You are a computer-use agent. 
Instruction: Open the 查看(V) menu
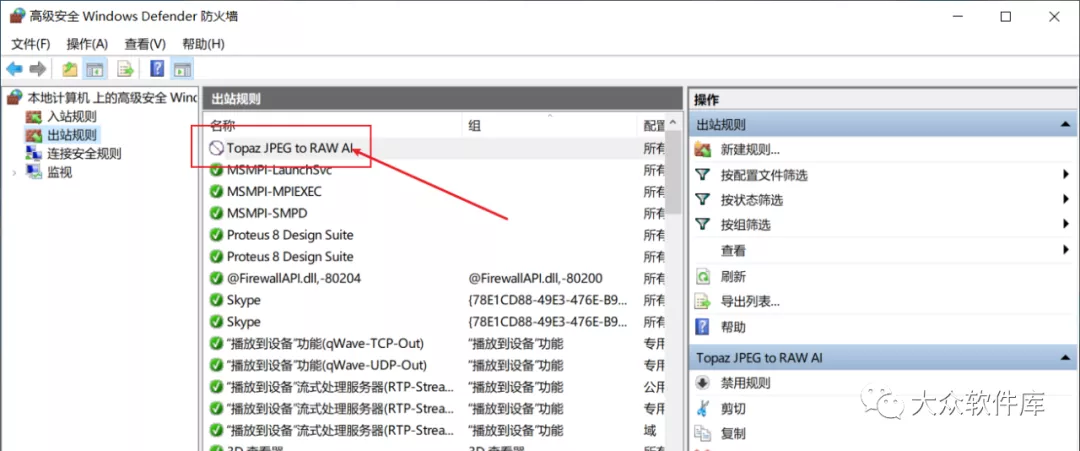145,44
